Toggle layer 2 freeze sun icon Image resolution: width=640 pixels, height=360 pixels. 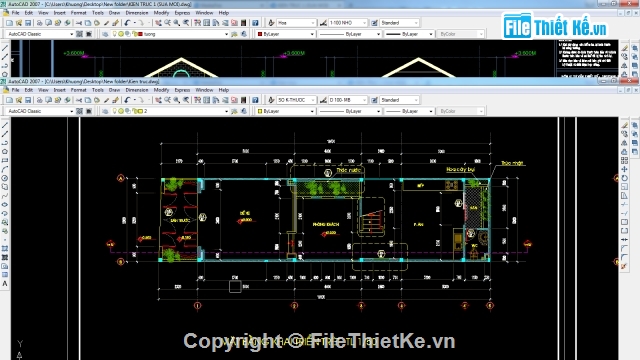pos(121,111)
